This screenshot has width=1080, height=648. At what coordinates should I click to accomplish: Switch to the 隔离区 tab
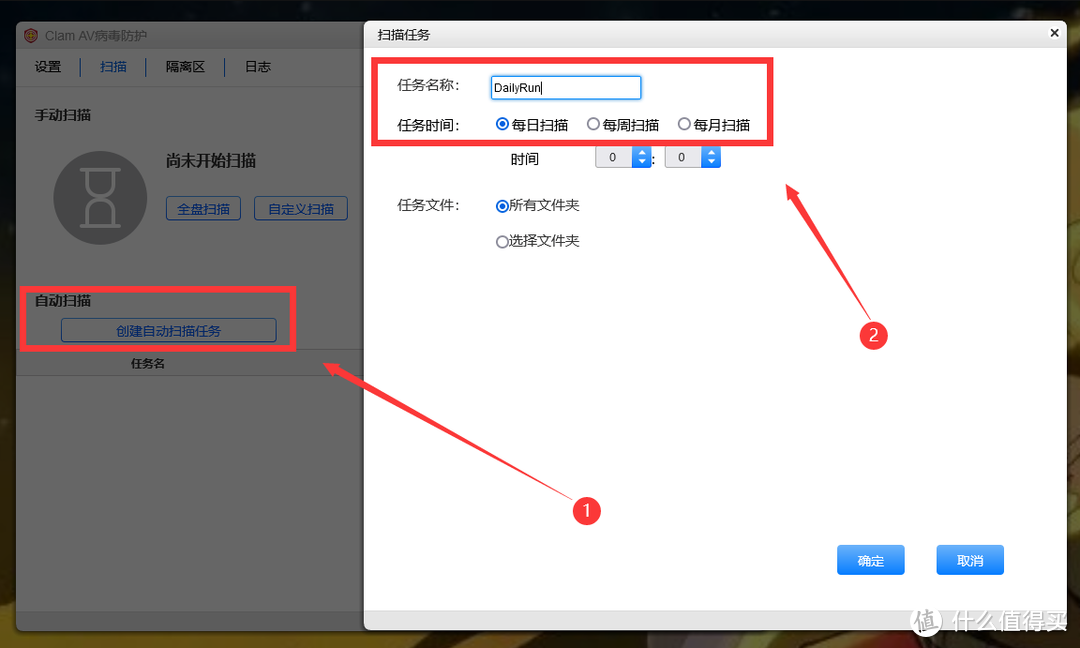[x=186, y=66]
